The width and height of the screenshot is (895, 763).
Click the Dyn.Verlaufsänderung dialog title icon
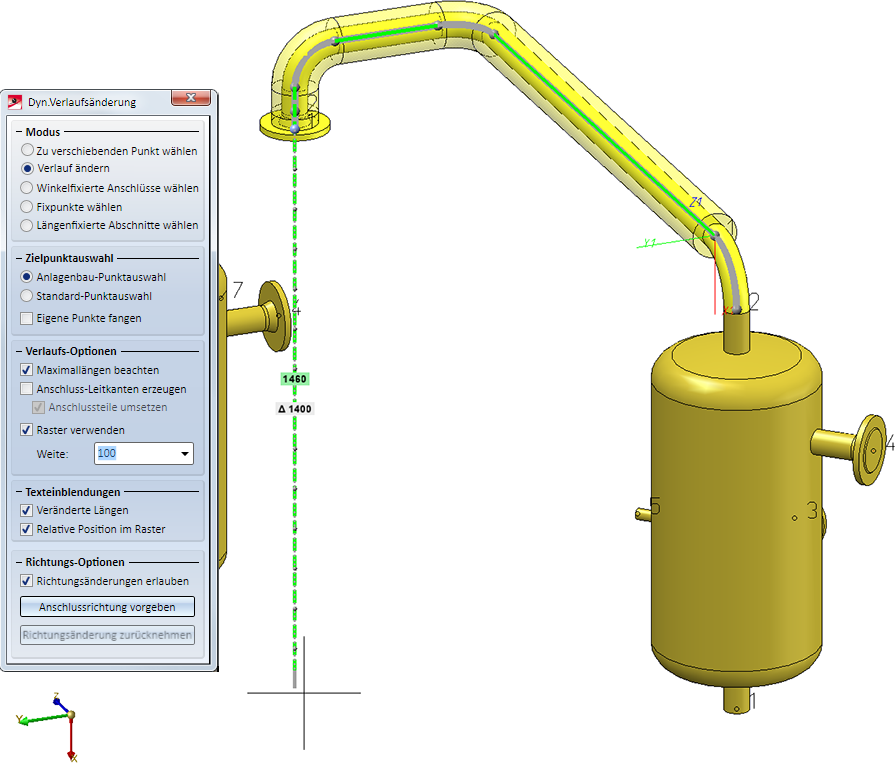15,102
